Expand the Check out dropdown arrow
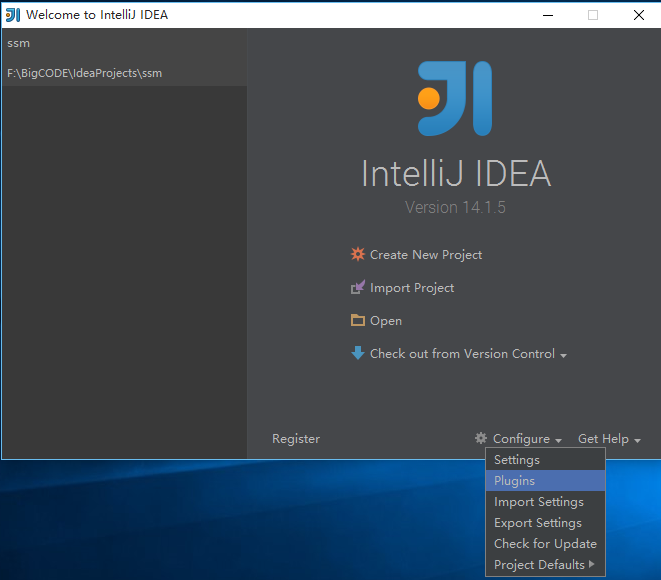The height and width of the screenshot is (580, 661). tap(563, 356)
